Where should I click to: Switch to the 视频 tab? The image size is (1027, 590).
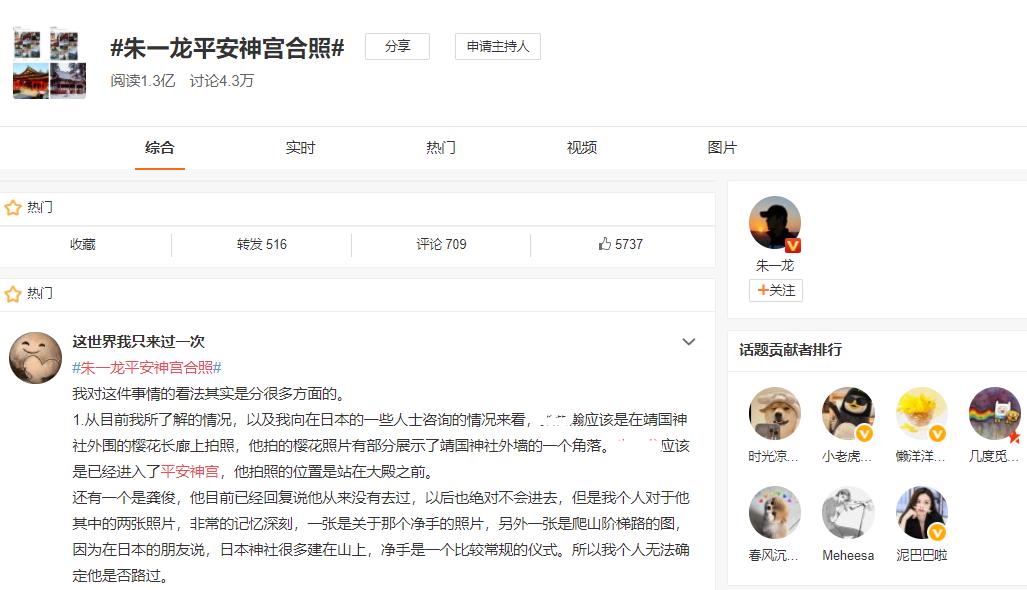tap(582, 148)
